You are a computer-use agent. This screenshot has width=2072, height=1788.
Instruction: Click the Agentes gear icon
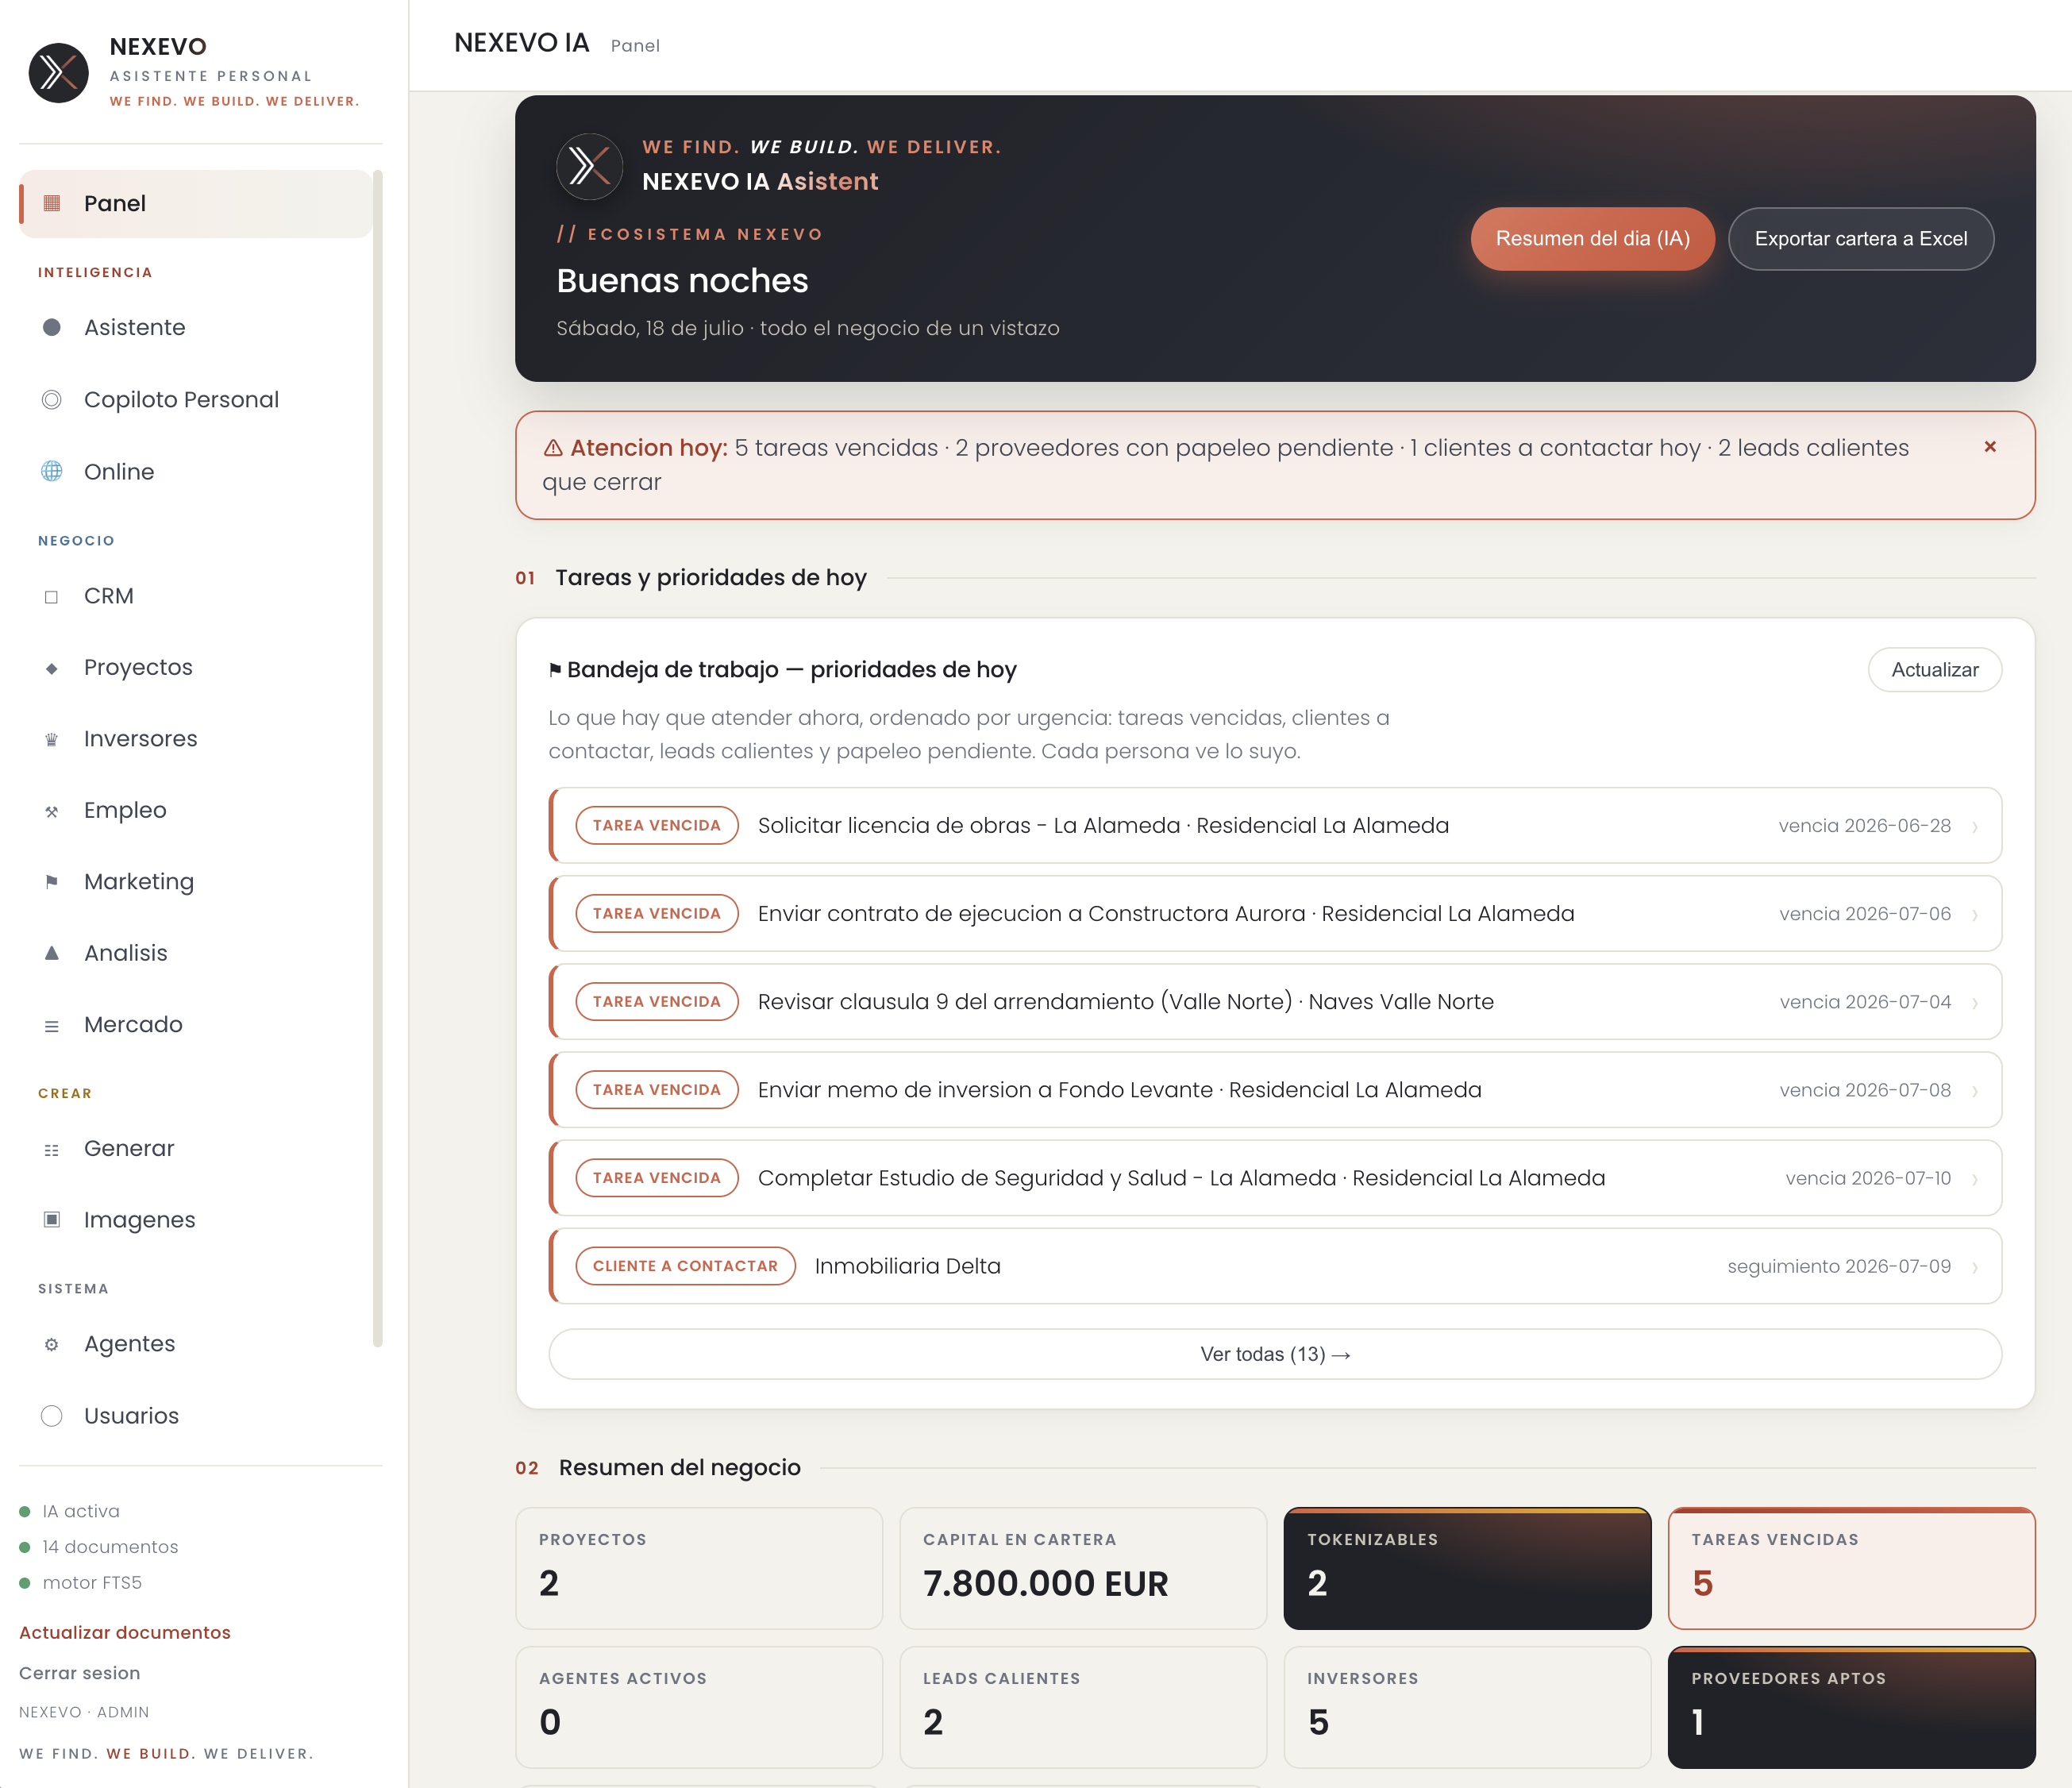52,1345
